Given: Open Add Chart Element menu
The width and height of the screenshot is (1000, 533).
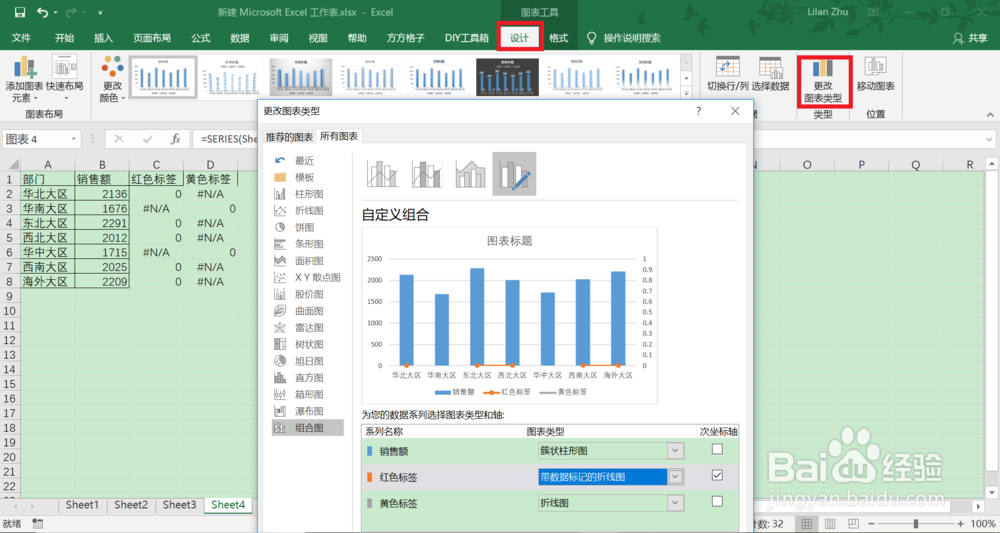Looking at the screenshot, I should (24, 79).
